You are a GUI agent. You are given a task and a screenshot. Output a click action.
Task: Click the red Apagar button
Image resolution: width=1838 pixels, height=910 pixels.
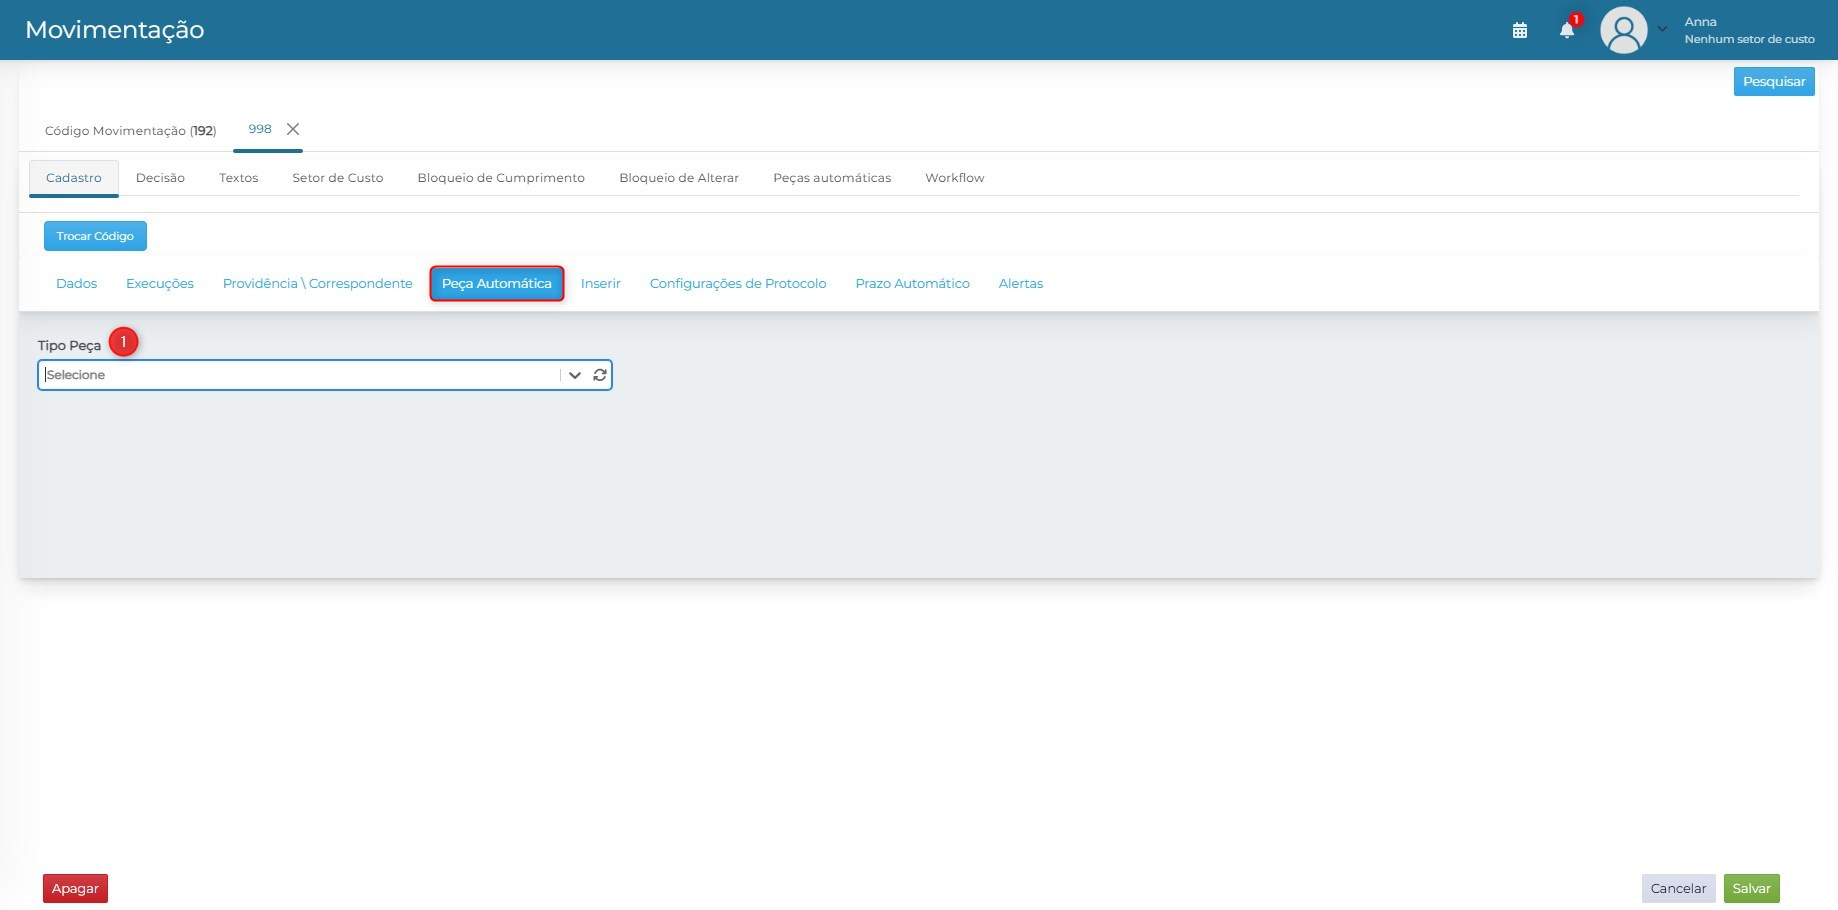[75, 889]
